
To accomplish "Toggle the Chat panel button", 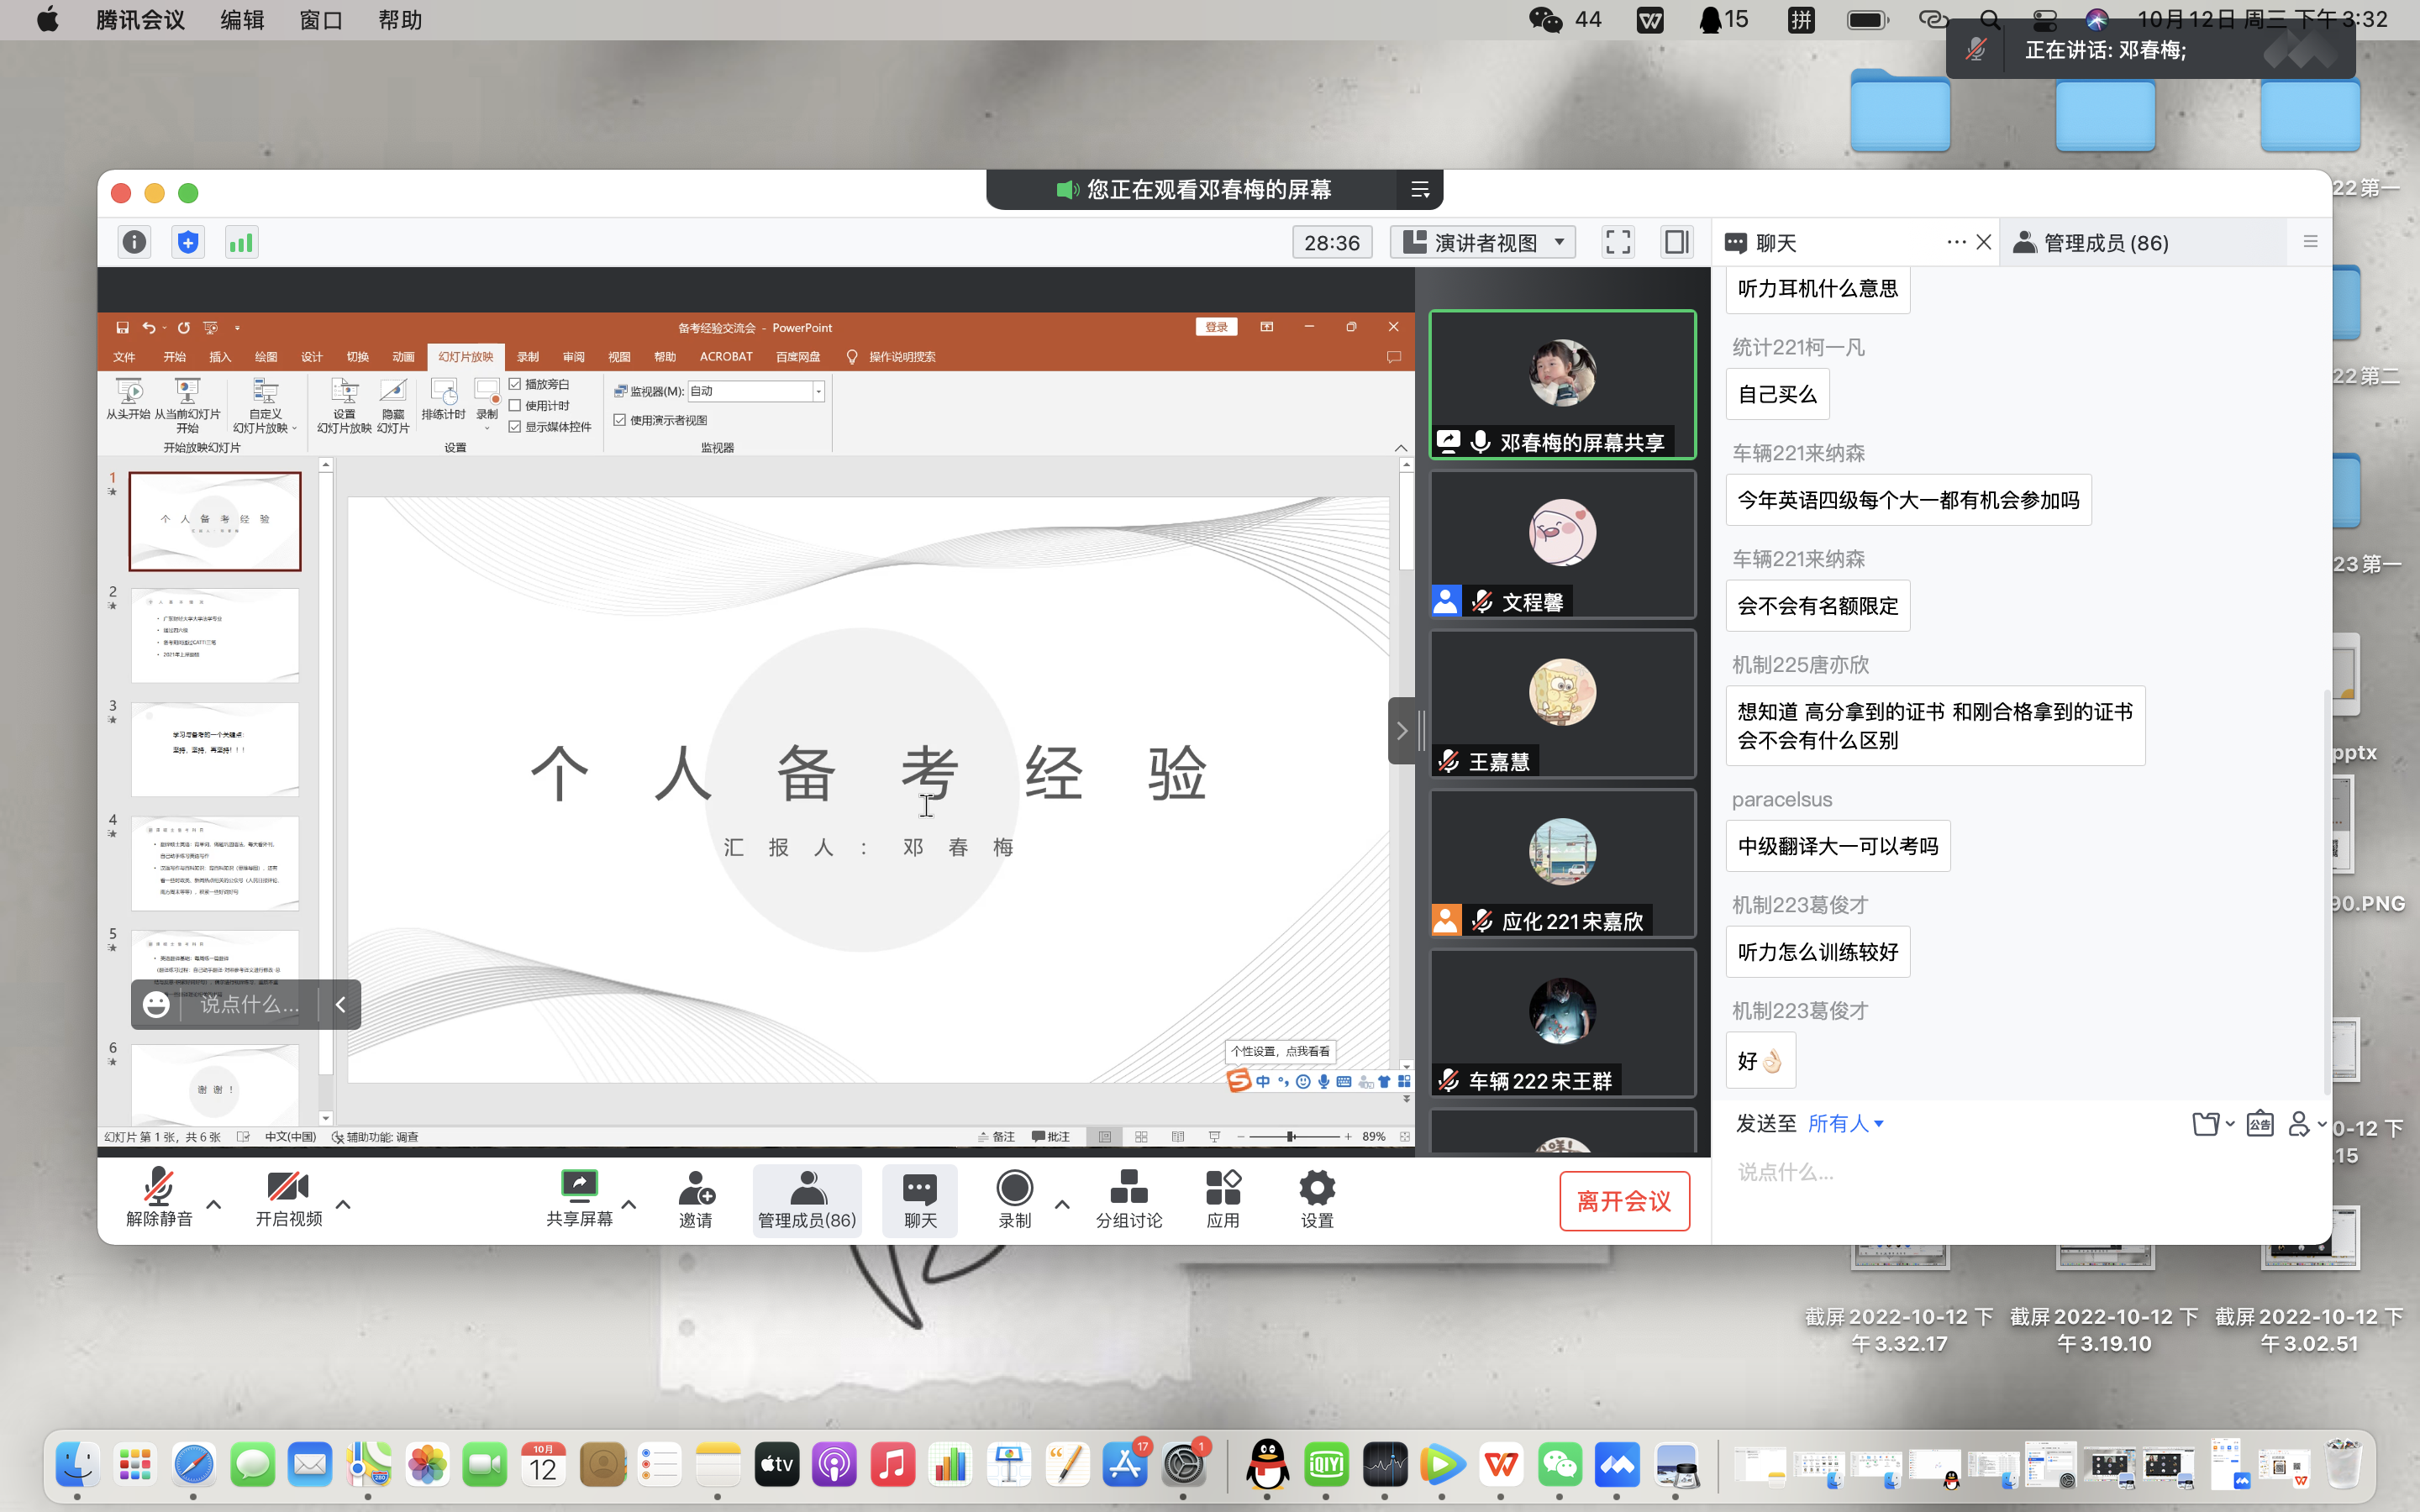I will click(x=919, y=1198).
